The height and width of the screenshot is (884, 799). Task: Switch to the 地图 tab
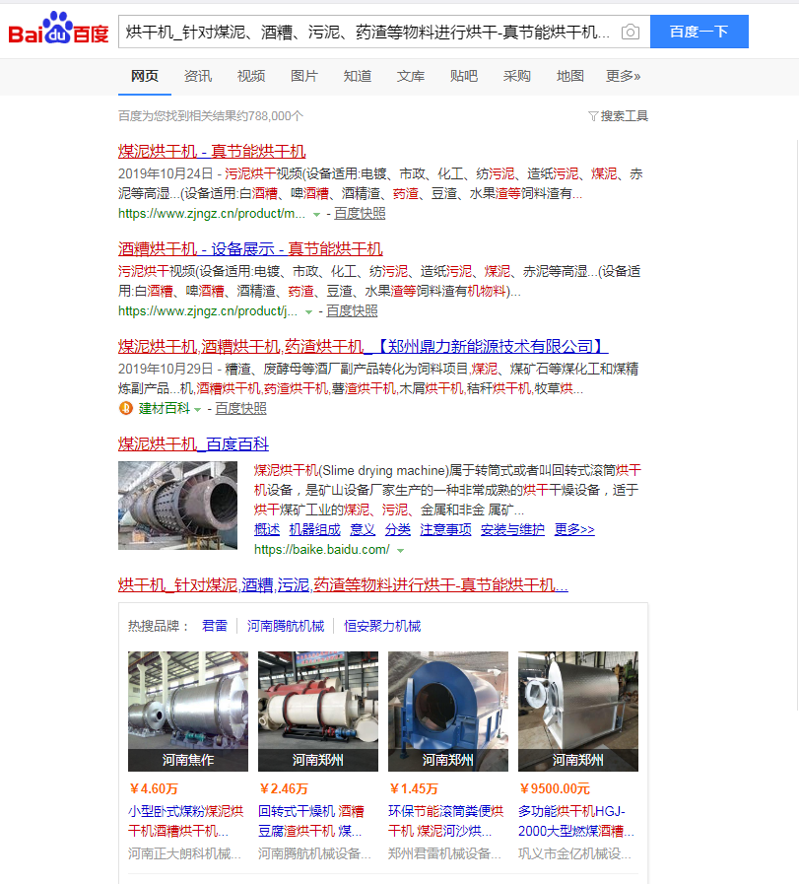point(570,76)
